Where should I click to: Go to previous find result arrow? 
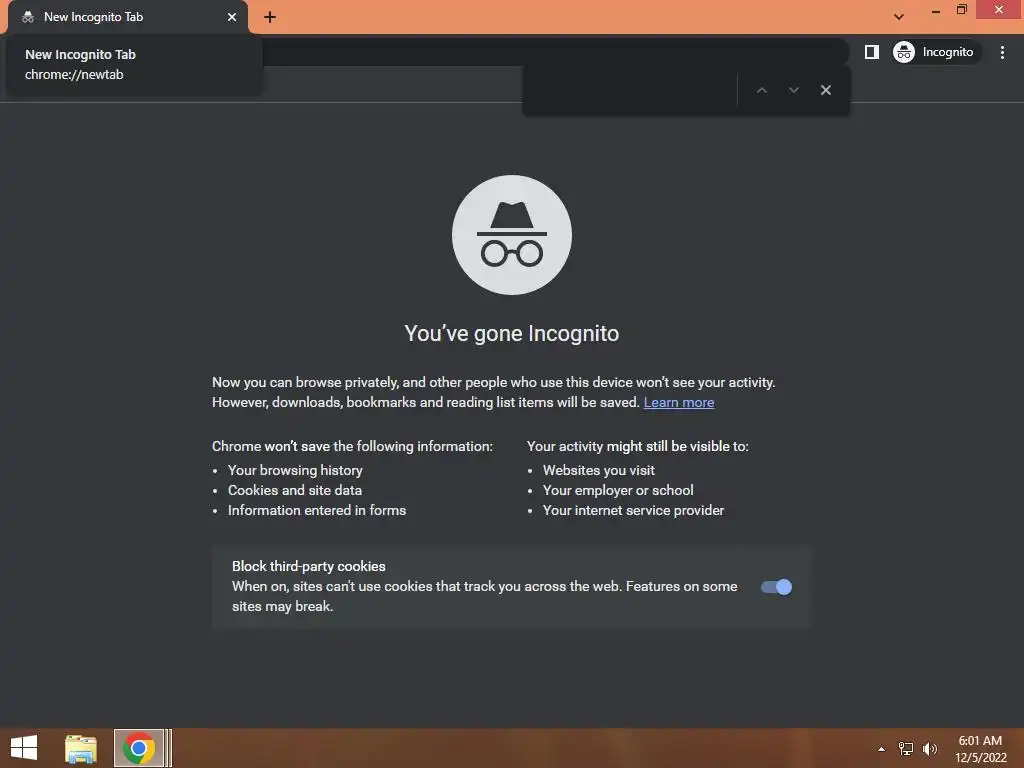tap(761, 90)
